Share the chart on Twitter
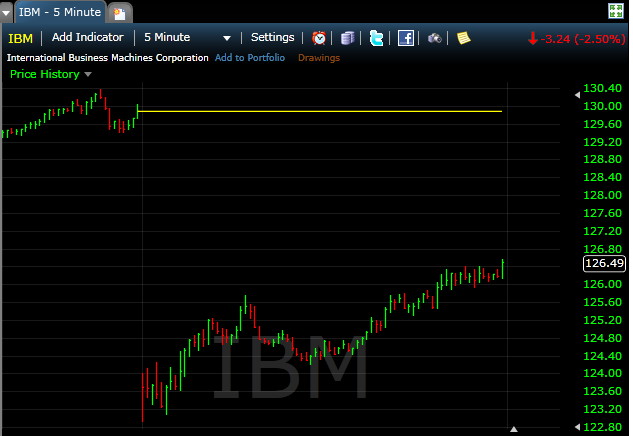Screen dimensions: 633x436 [x=376, y=38]
